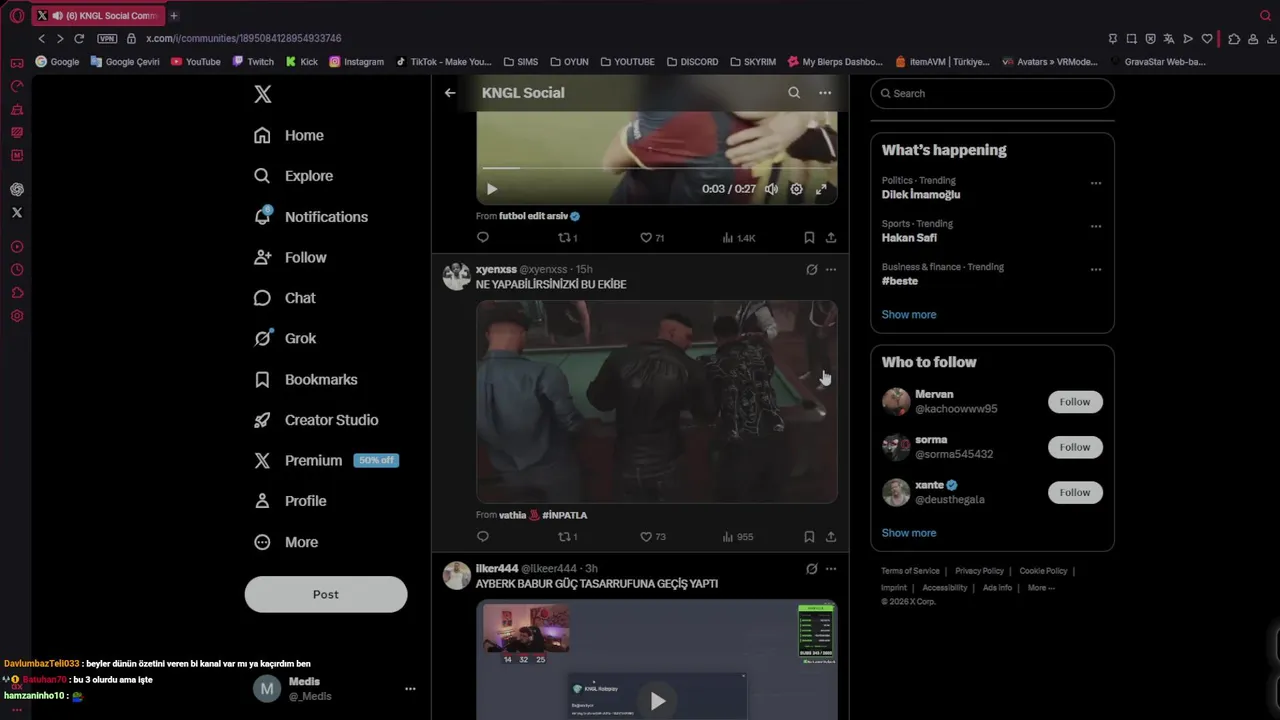
Task: Mute the futbol edit video
Action: (x=771, y=189)
